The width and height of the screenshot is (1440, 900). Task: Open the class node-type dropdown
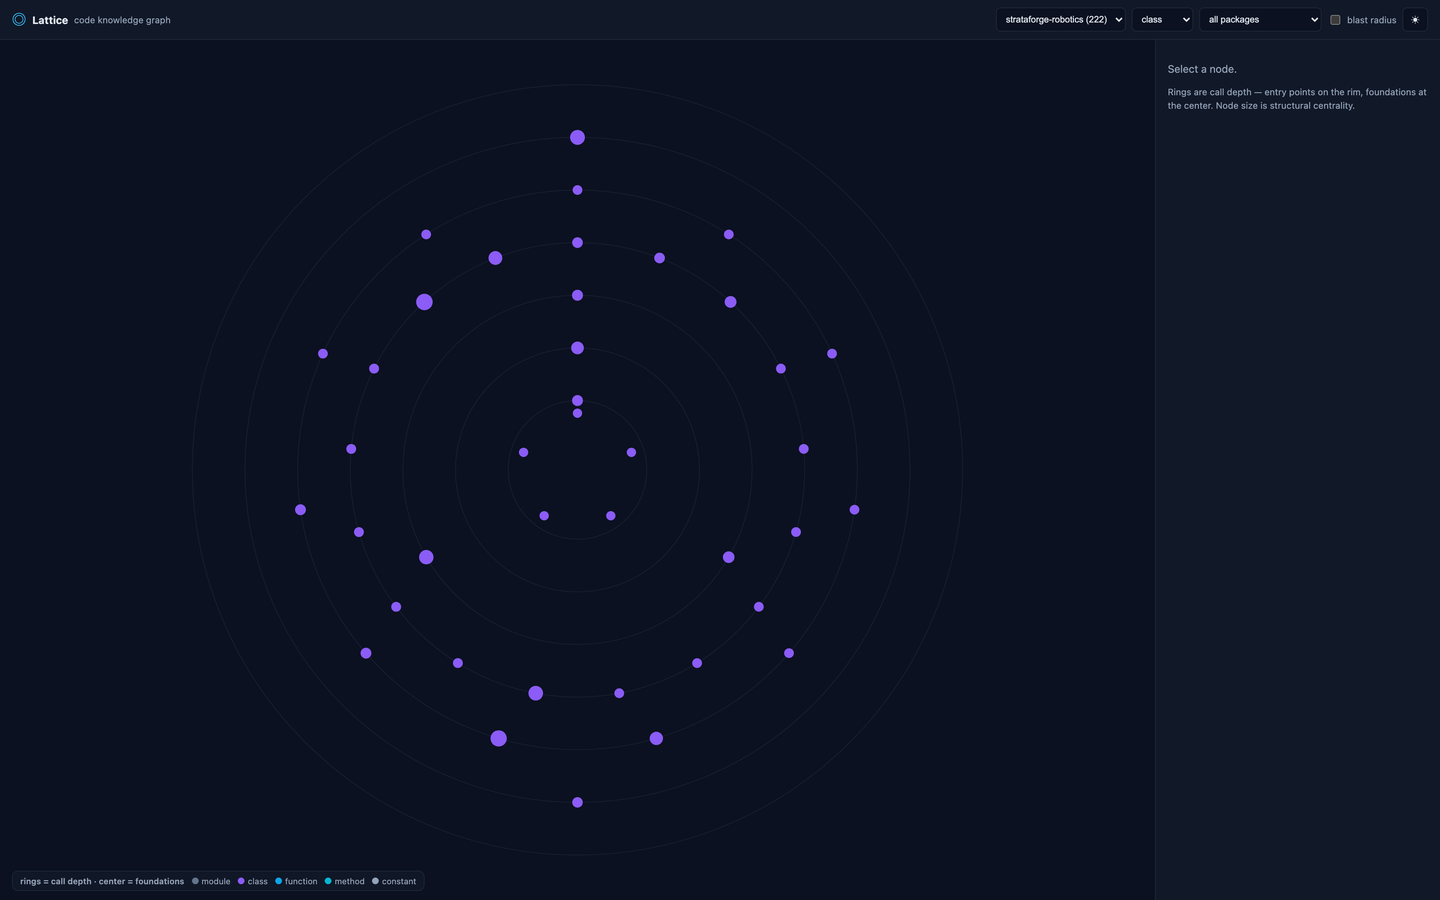click(1162, 19)
